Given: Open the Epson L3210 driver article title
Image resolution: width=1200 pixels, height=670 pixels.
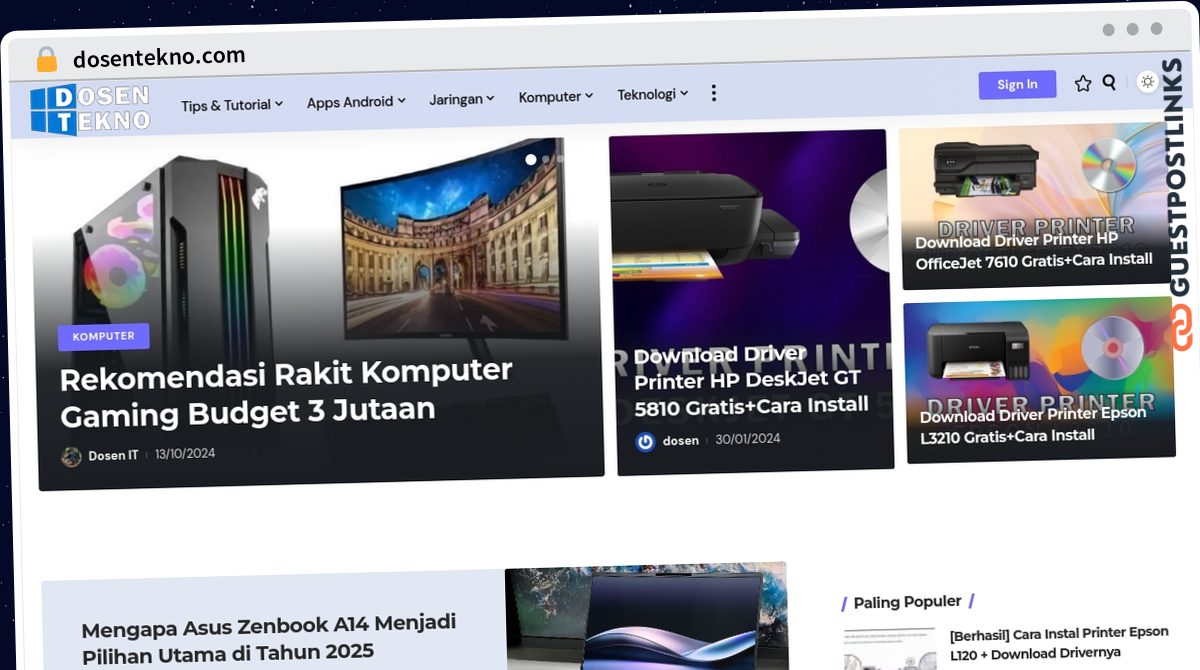Looking at the screenshot, I should point(1033,426).
